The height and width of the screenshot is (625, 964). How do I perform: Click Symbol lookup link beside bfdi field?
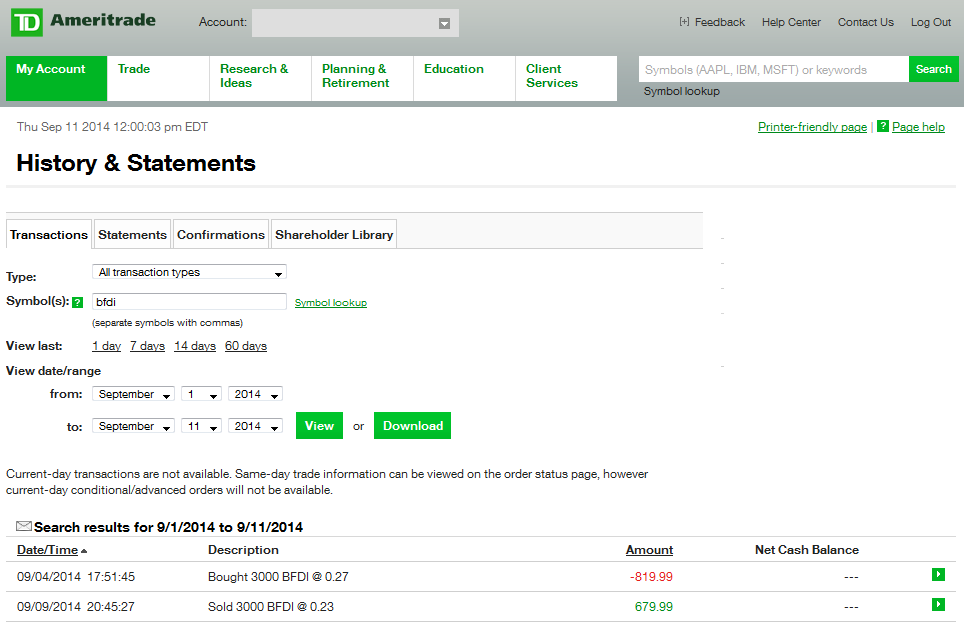coord(331,302)
